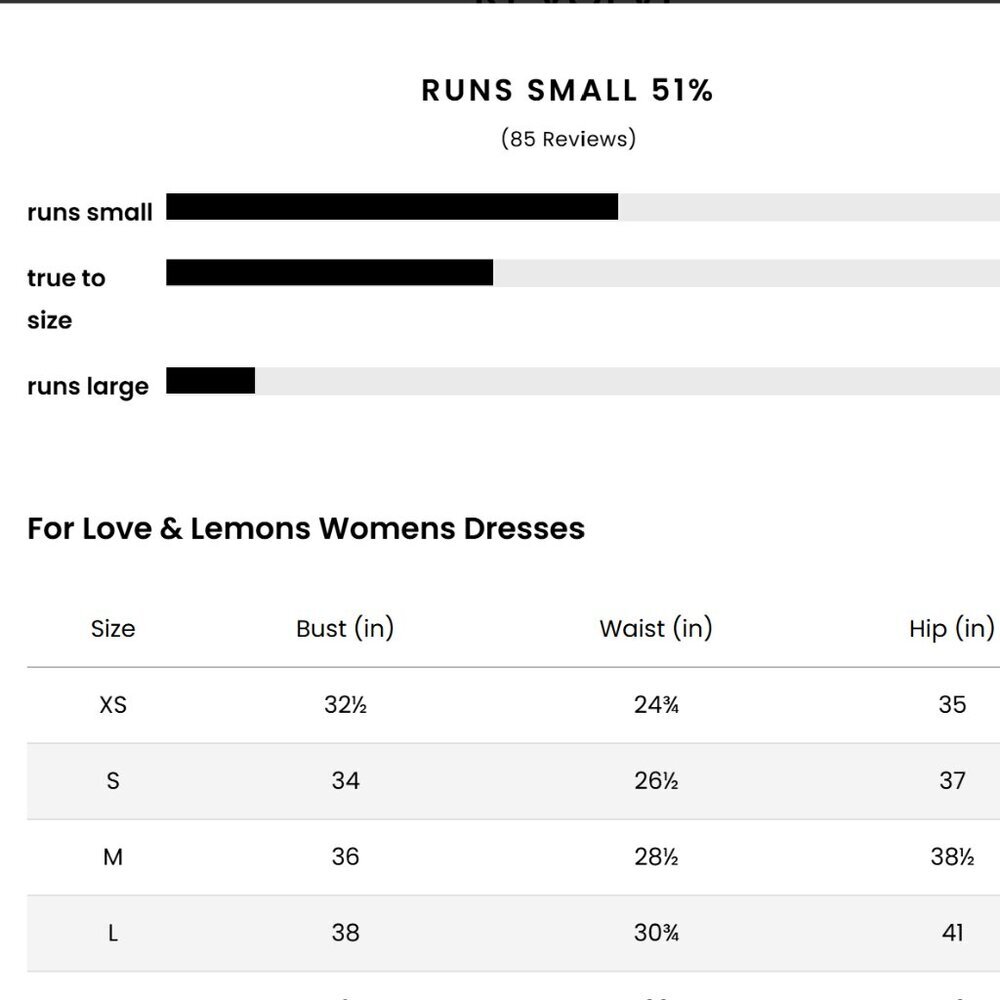Open the 85 Reviews link

click(568, 138)
